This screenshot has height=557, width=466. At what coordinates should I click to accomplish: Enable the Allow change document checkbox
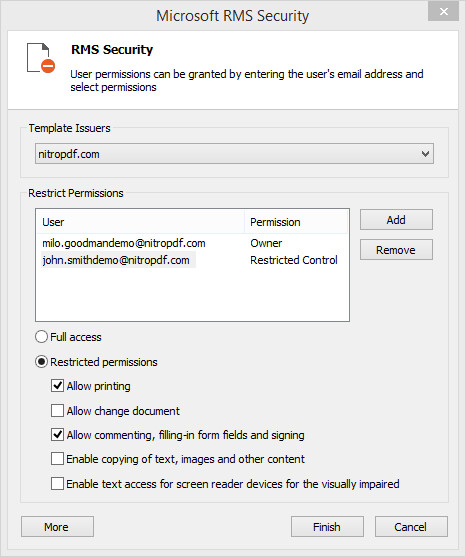point(58,411)
